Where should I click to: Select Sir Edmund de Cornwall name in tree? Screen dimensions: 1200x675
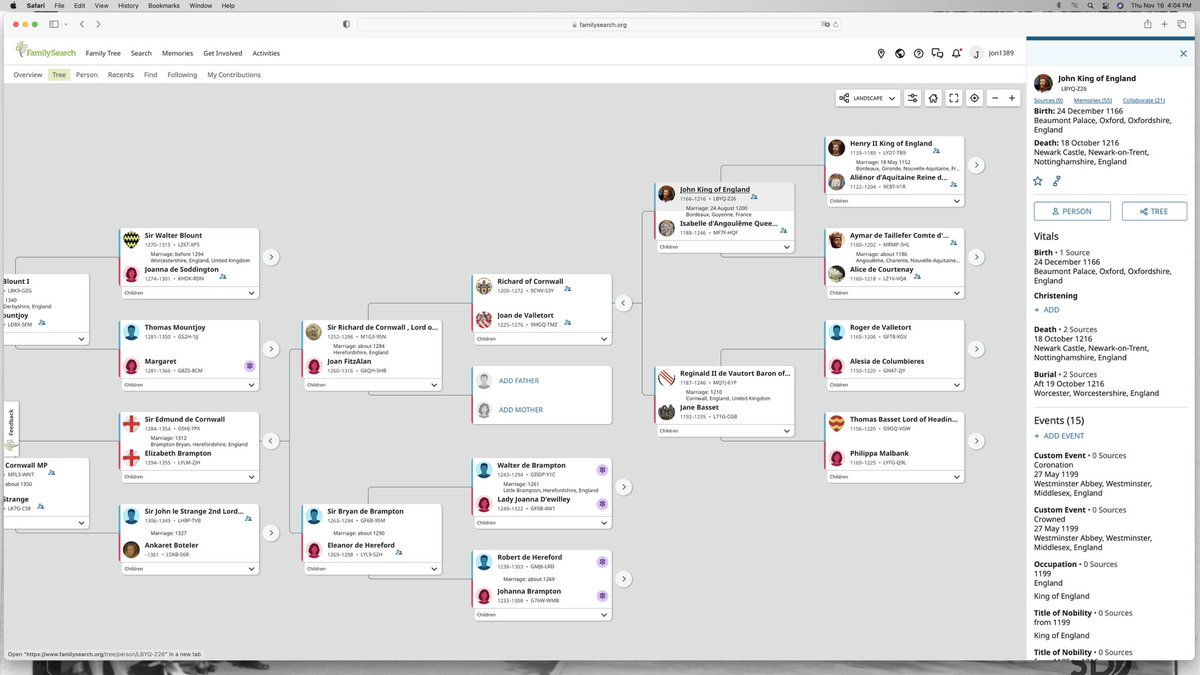coord(185,419)
